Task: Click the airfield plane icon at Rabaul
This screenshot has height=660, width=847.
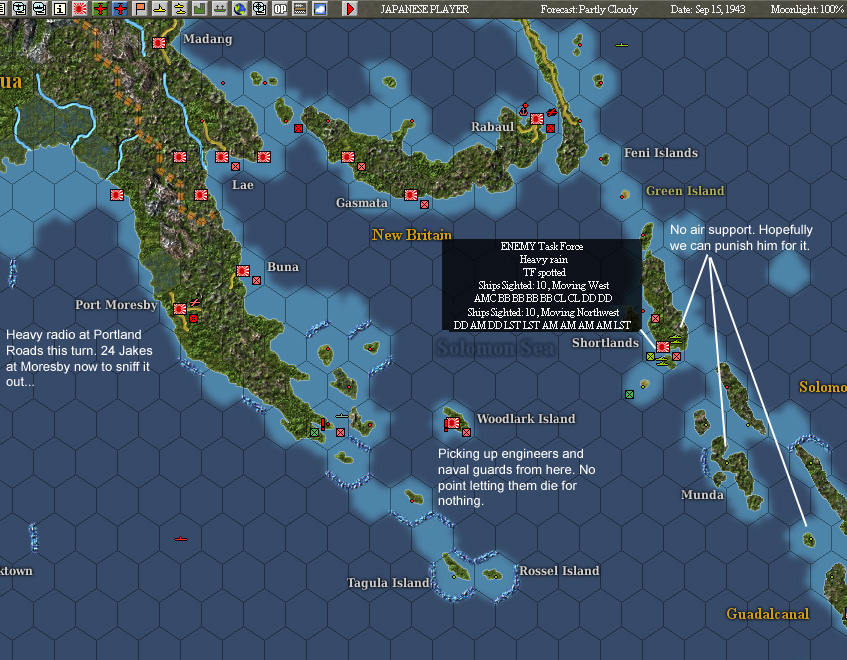Action: pyautogui.click(x=552, y=112)
